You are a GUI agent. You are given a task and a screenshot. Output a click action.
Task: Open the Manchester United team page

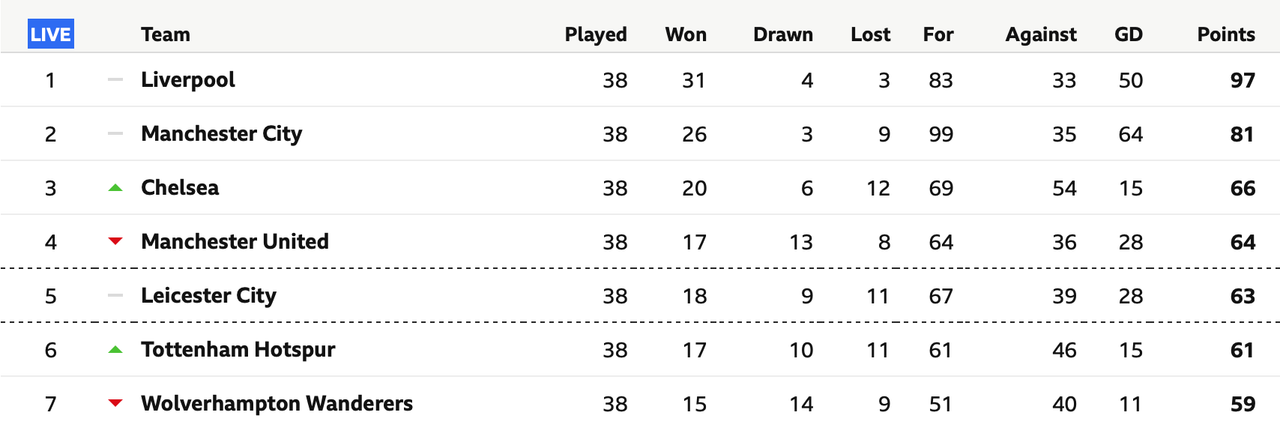(x=235, y=241)
